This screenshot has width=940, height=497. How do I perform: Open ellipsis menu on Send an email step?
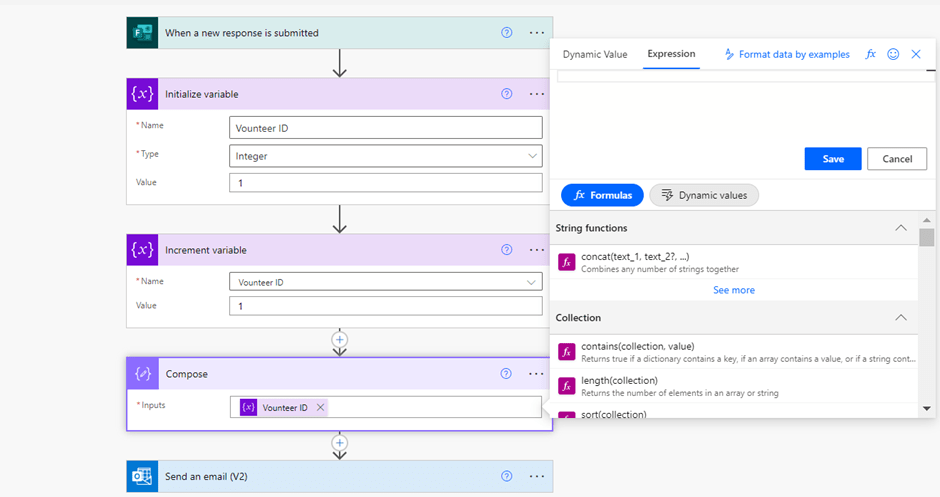(537, 477)
